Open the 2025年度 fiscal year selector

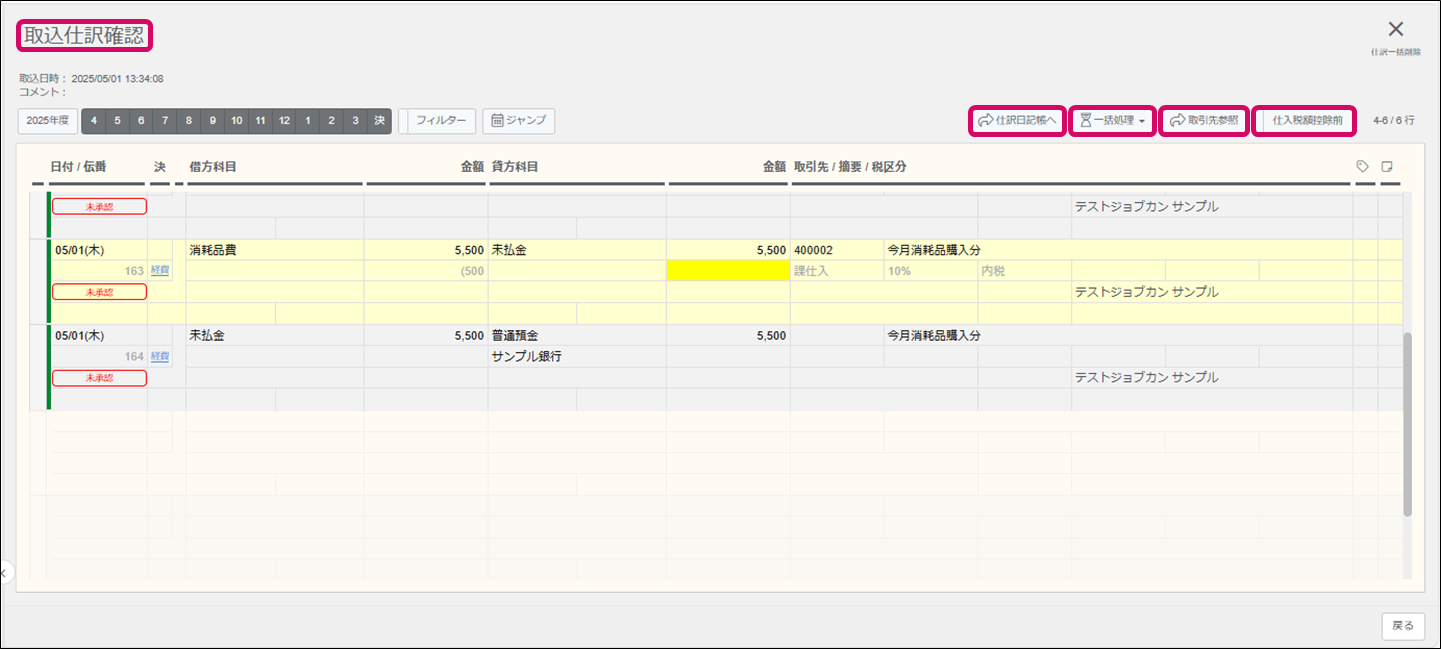tap(47, 121)
